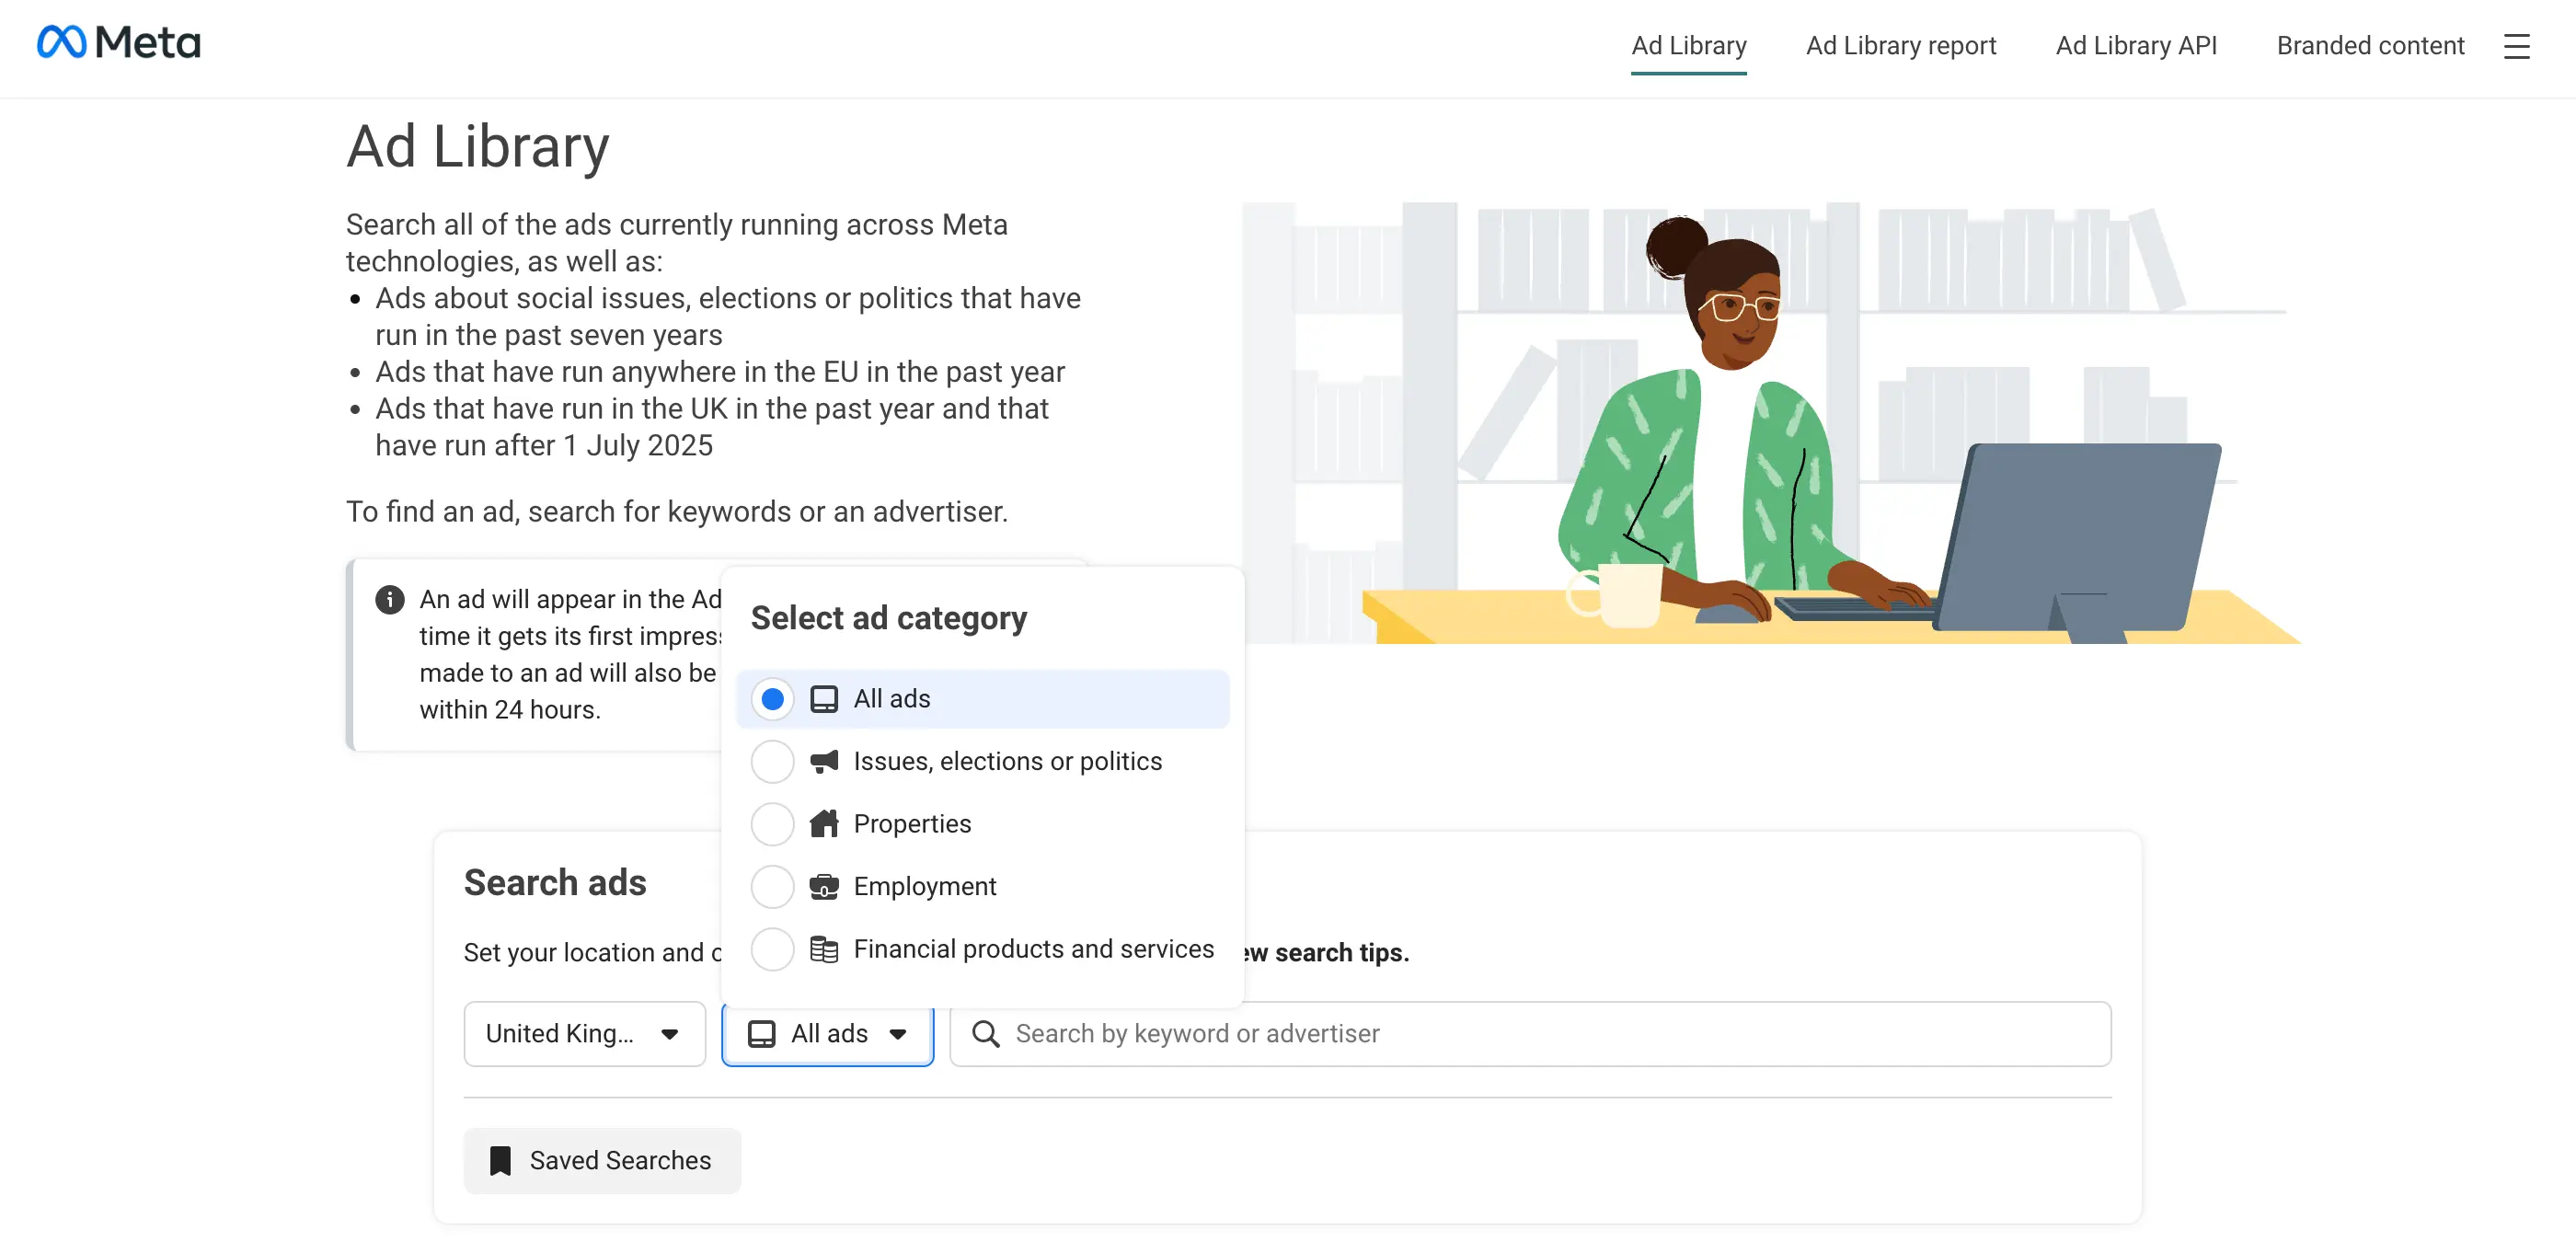Select the All ads radio button
Screen dimensions: 2576x1253
772,699
